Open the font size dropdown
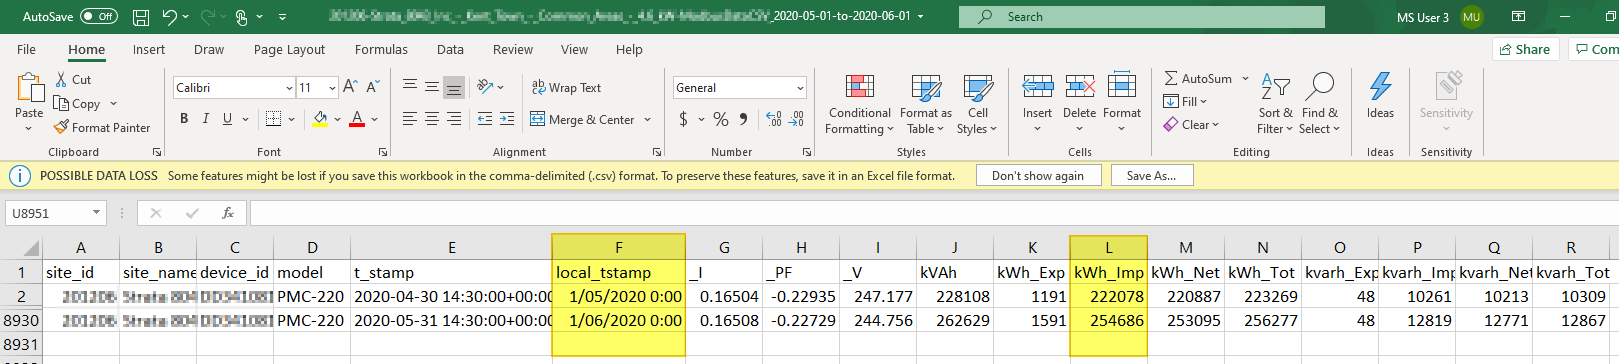This screenshot has width=1619, height=364. tap(332, 88)
